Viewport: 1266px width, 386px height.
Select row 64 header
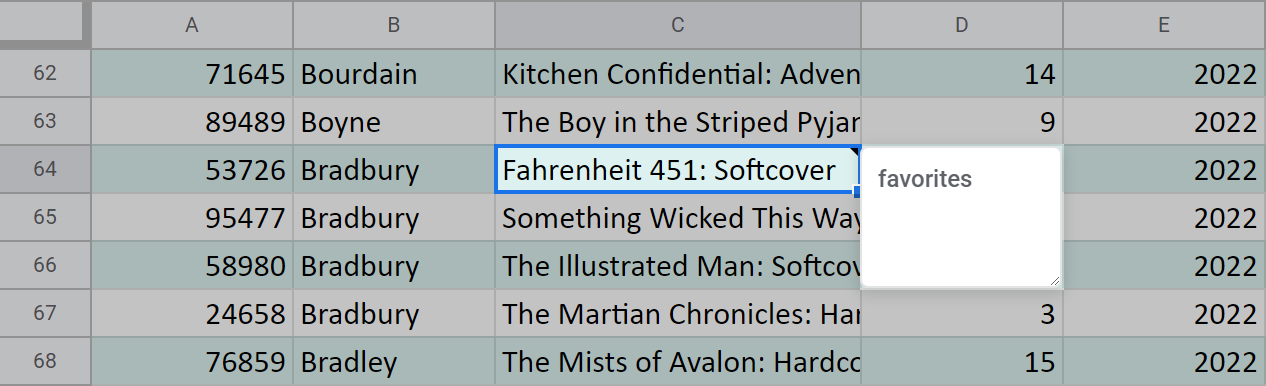tap(45, 169)
